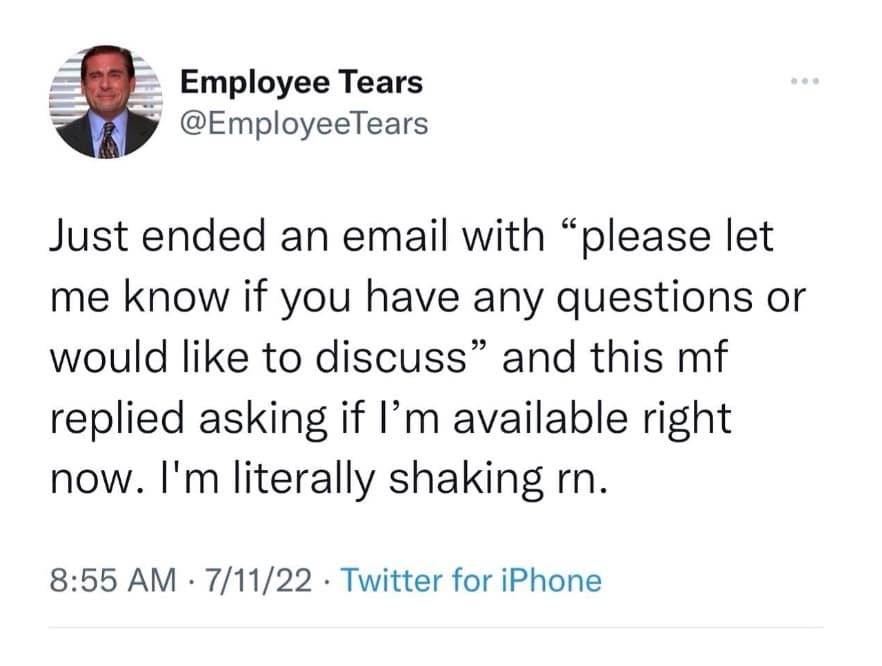Screen dimensions: 882x666
Task: Visit the @EmployeeTears handle link
Action: (304, 124)
